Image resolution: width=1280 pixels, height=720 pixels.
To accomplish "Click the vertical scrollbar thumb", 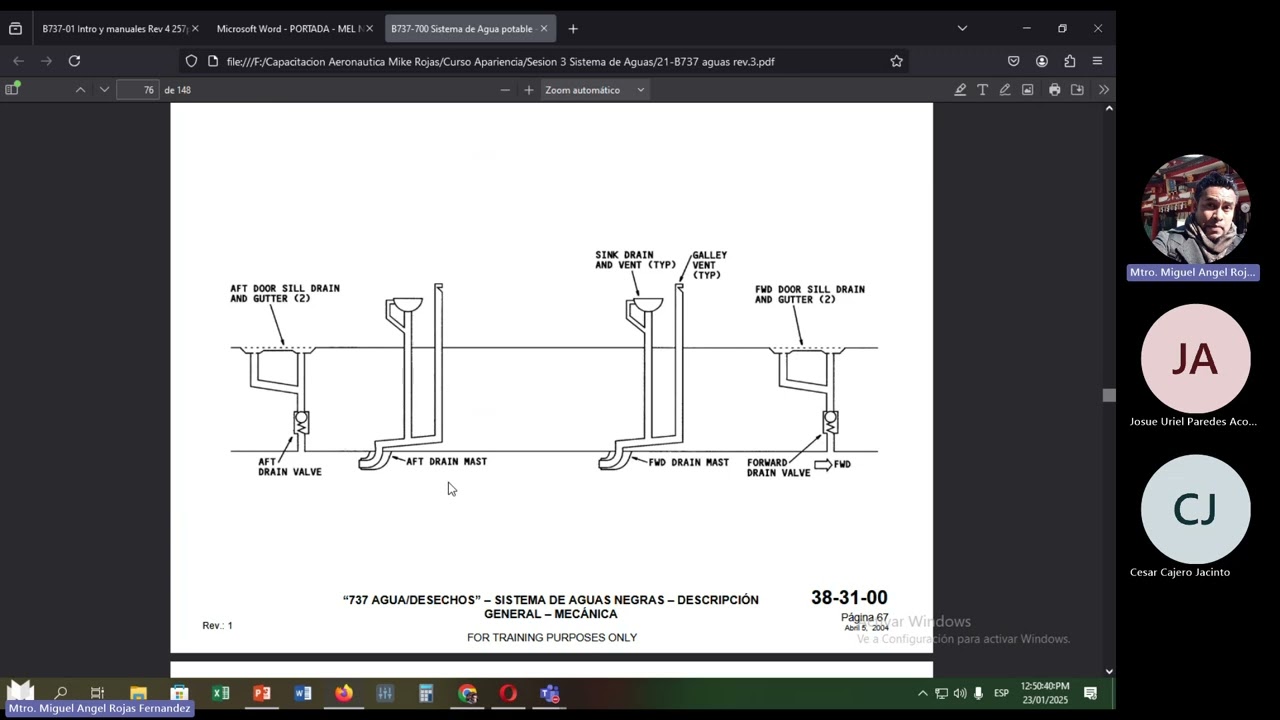I will pos(1108,395).
